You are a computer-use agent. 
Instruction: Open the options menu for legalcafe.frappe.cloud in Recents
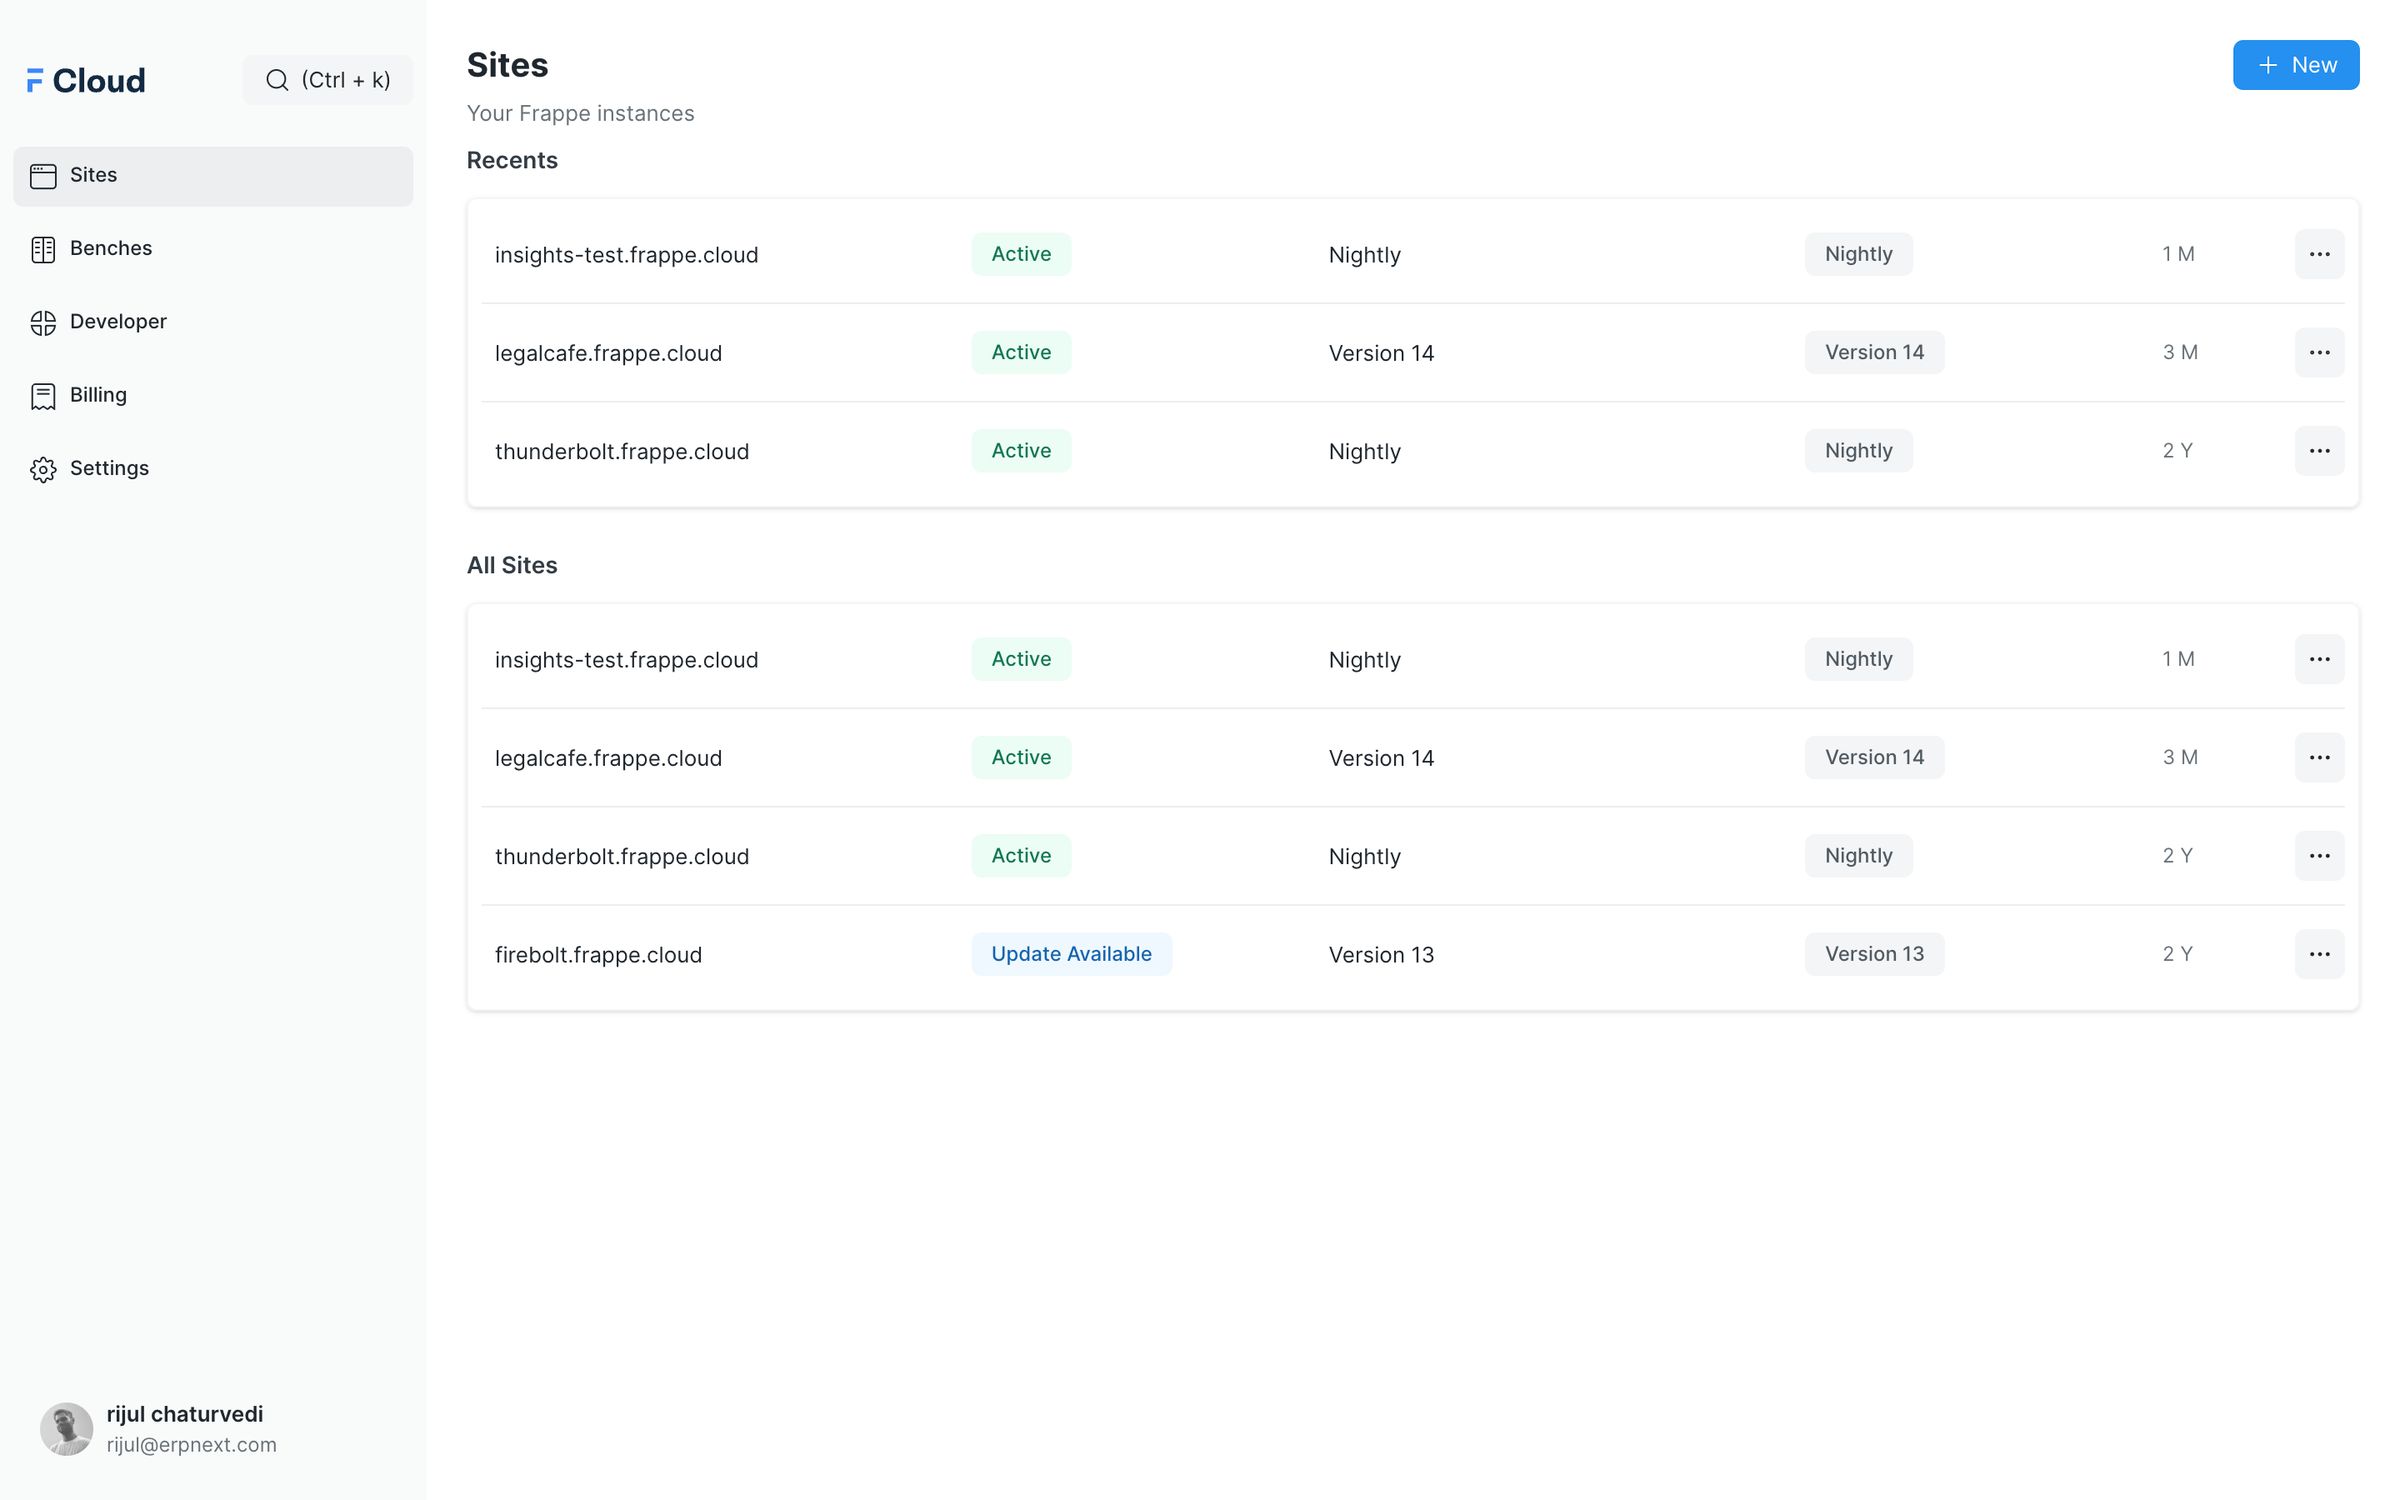2319,352
